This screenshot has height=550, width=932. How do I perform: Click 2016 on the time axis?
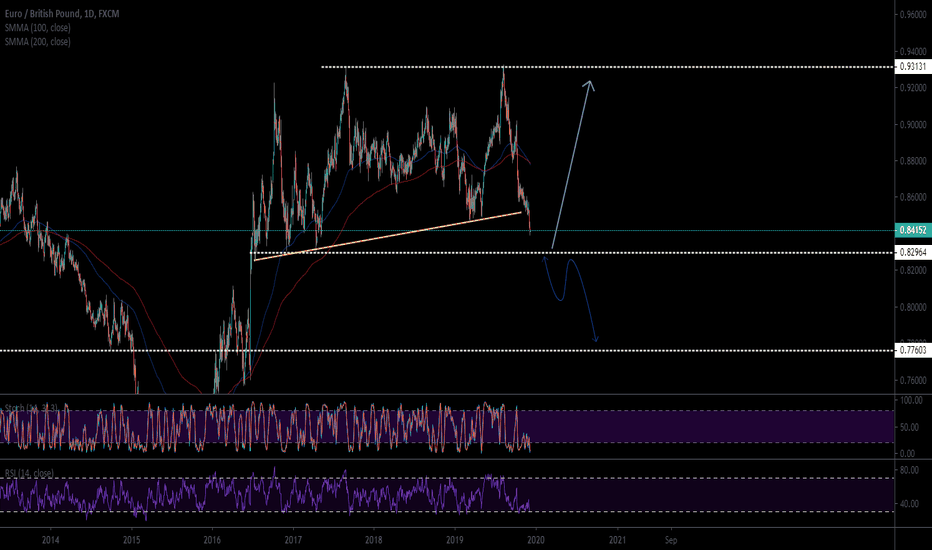(x=212, y=538)
